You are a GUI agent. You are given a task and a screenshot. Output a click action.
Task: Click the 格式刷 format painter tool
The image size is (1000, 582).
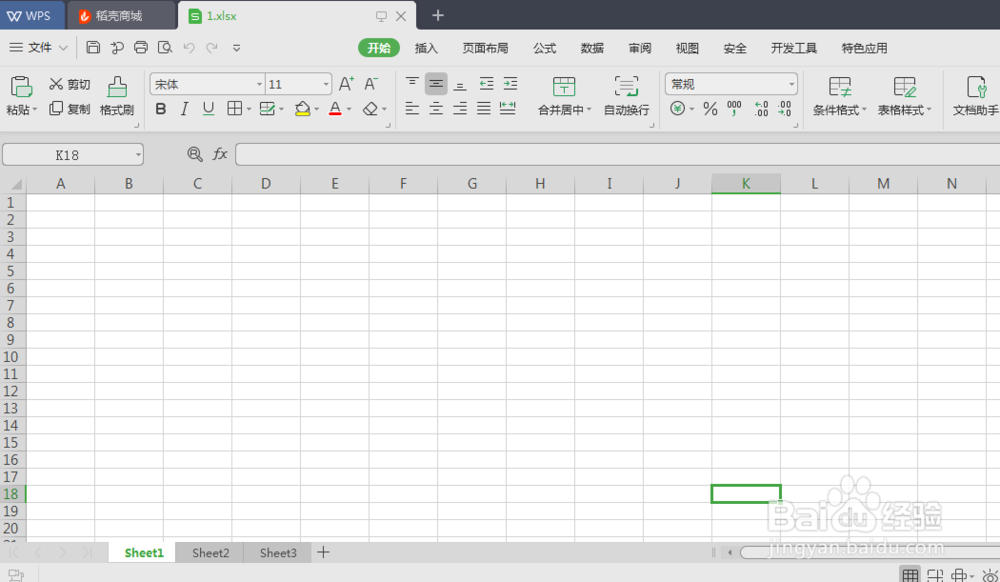coord(117,97)
